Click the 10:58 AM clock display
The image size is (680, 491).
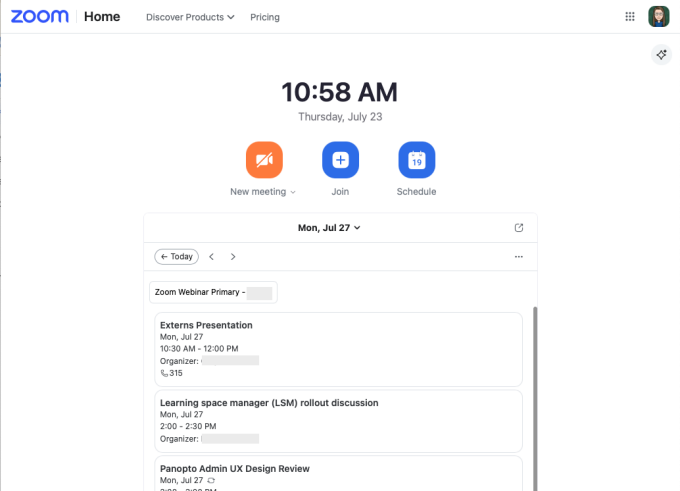(x=340, y=92)
